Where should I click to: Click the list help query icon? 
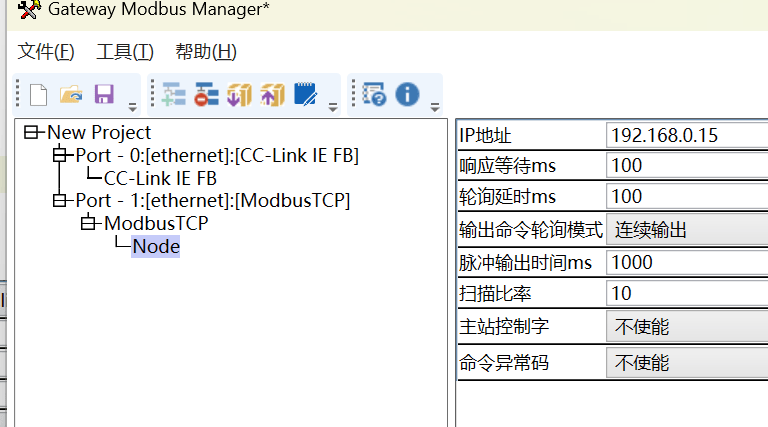coord(374,95)
